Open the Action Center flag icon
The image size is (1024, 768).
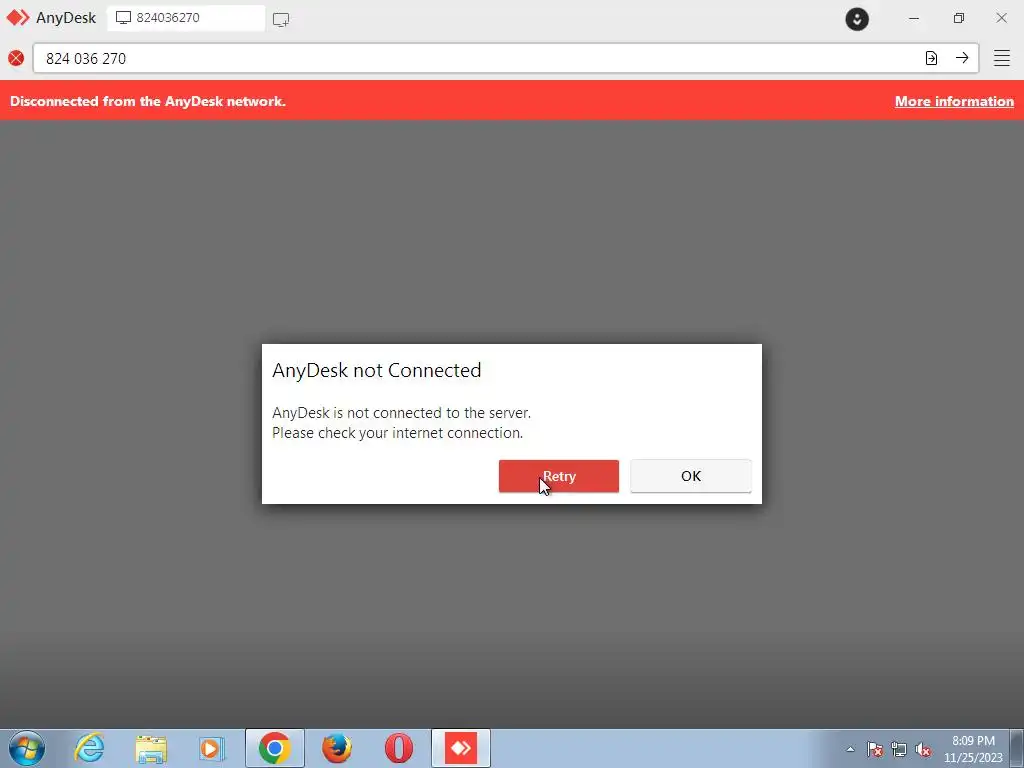pyautogui.click(x=875, y=749)
